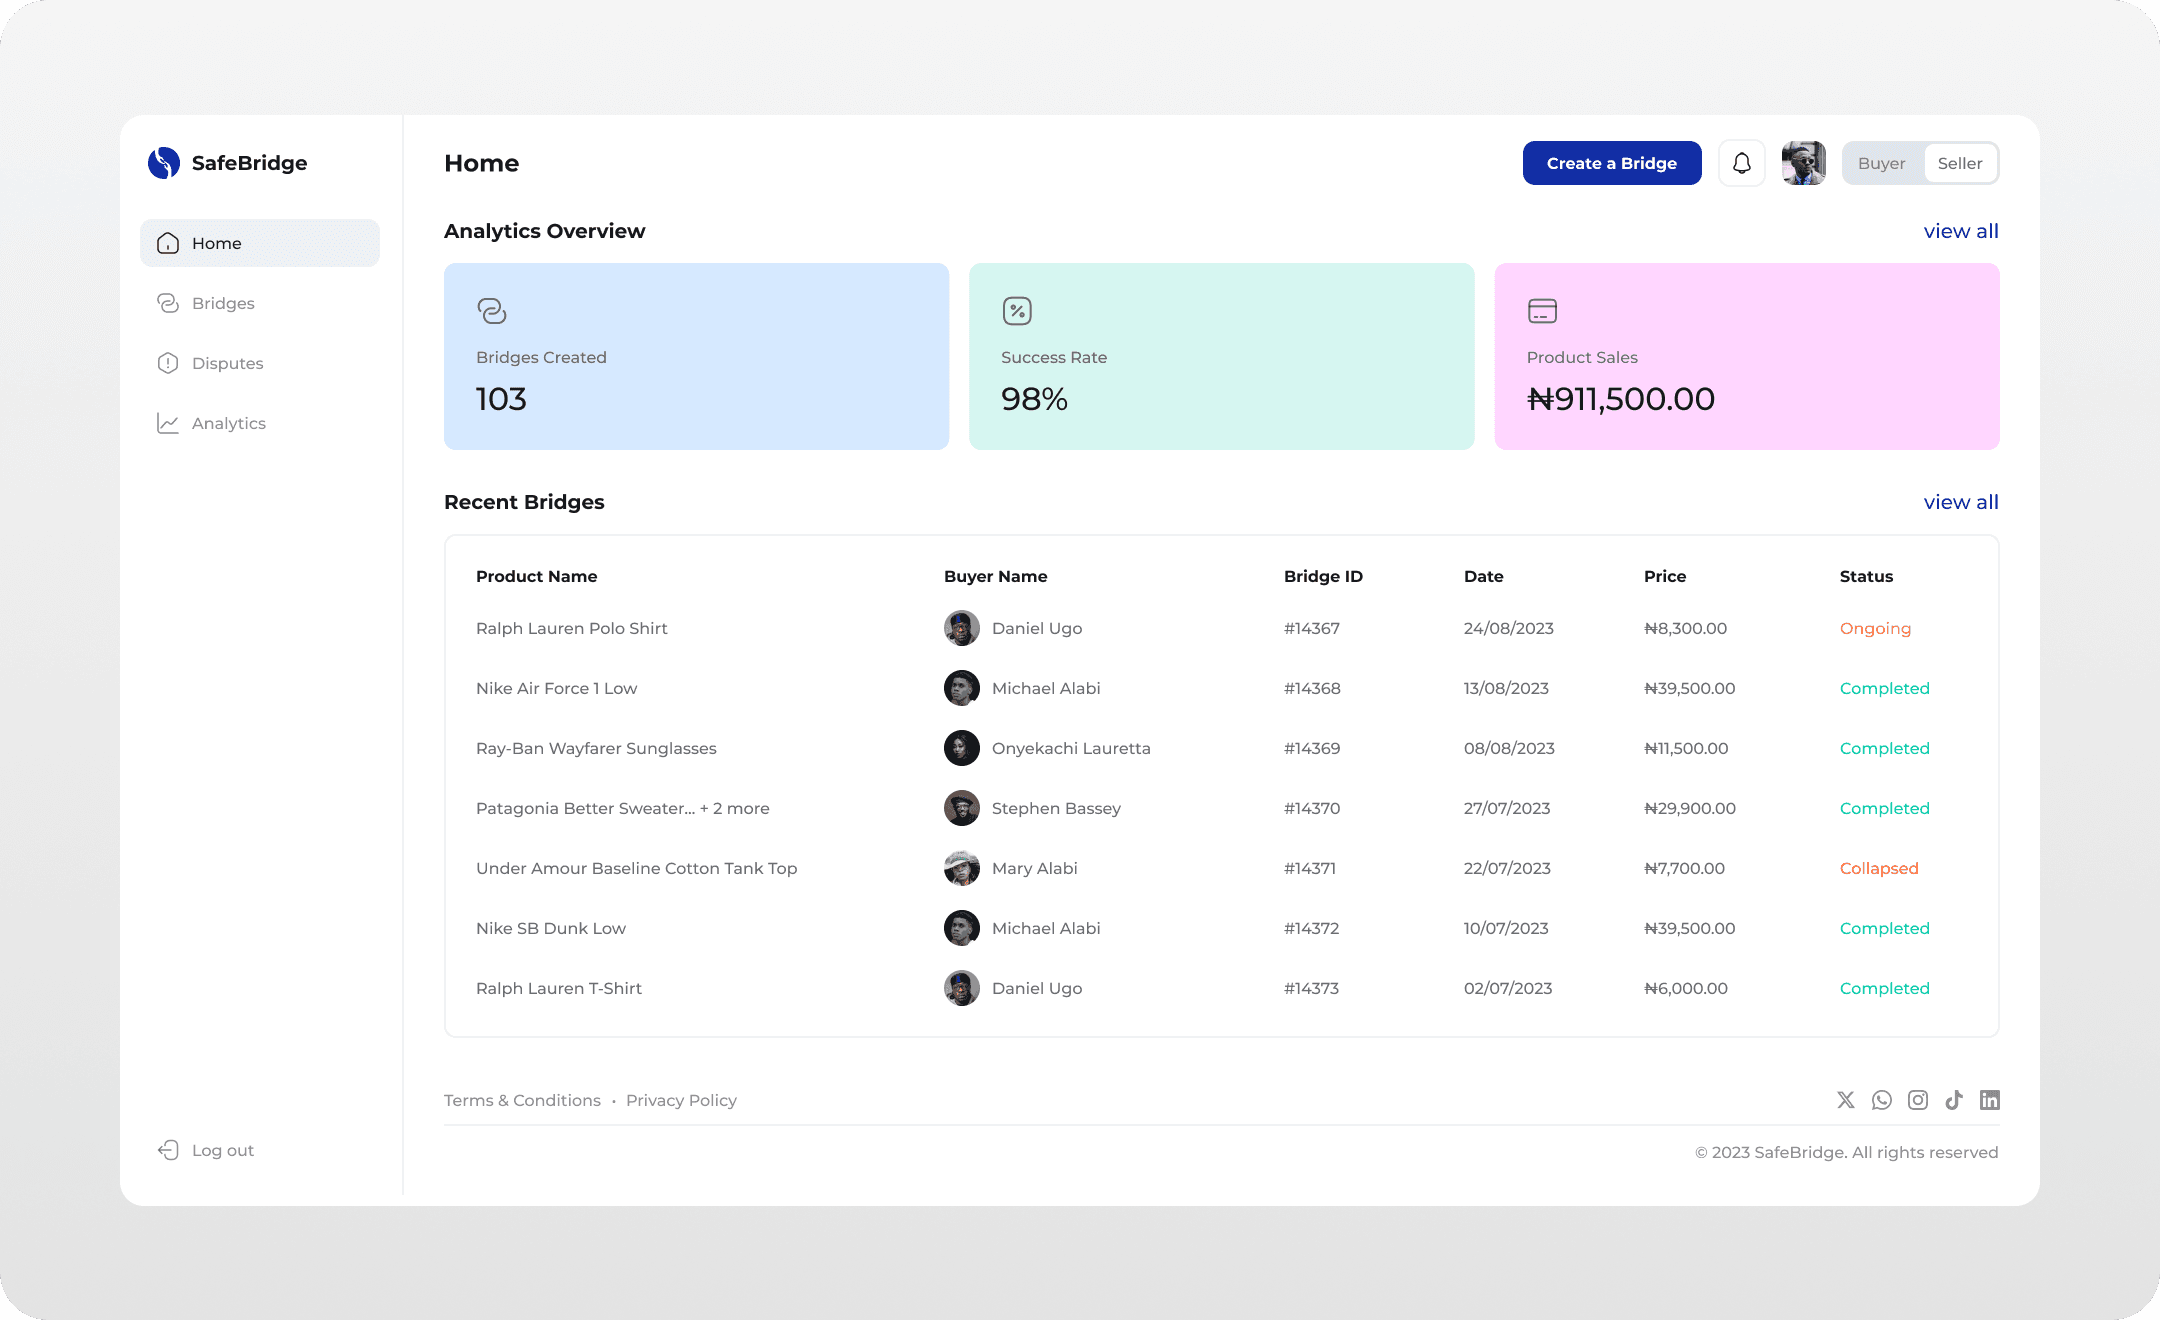Screen dimensions: 2160x1320
Task: Click the Success Rate percent icon
Action: coord(1017,311)
